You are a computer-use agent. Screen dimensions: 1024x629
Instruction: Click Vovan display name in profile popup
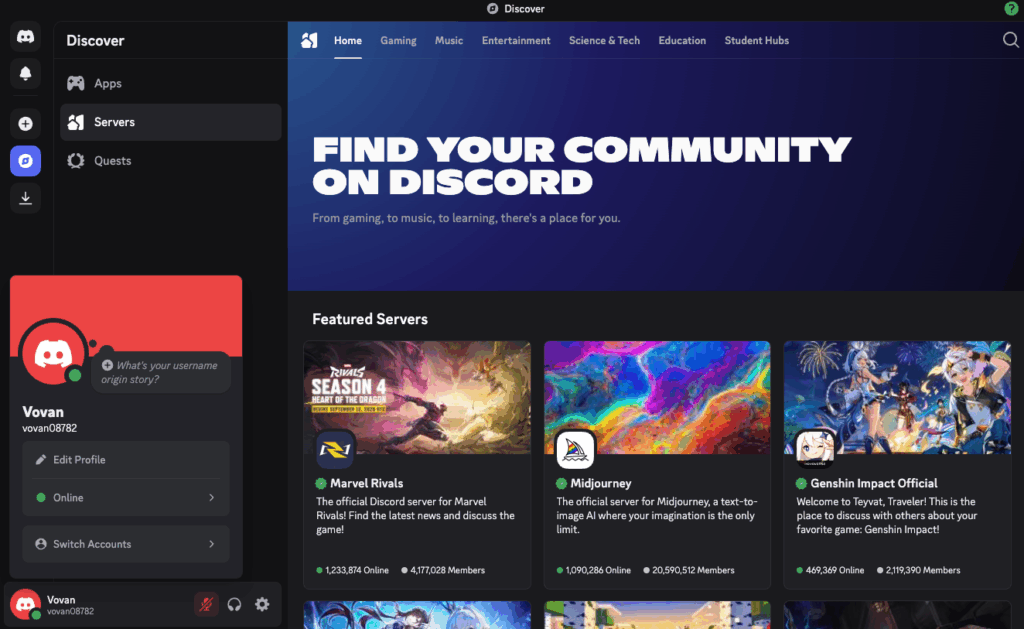click(x=43, y=412)
